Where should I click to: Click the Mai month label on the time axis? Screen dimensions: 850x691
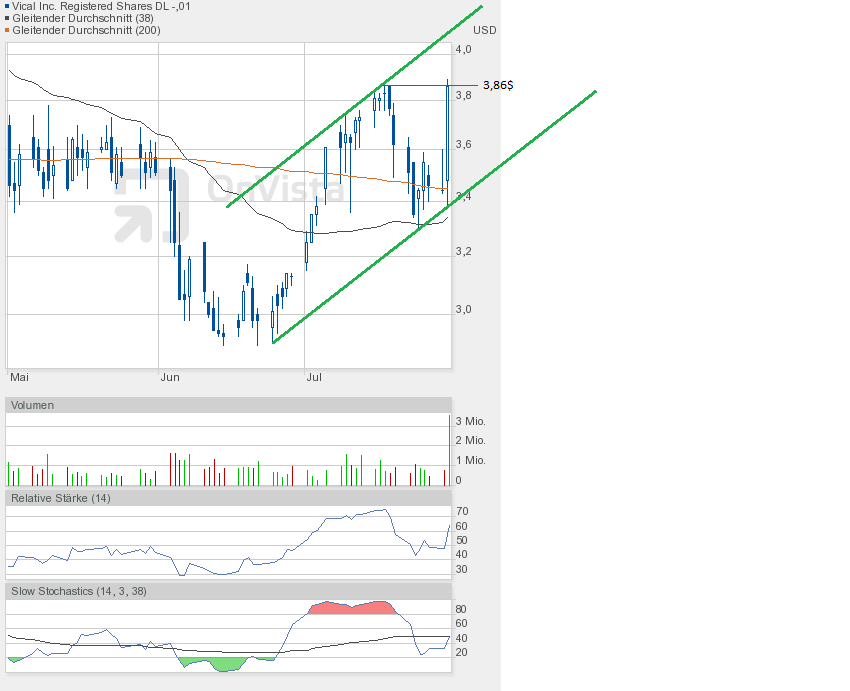[20, 377]
